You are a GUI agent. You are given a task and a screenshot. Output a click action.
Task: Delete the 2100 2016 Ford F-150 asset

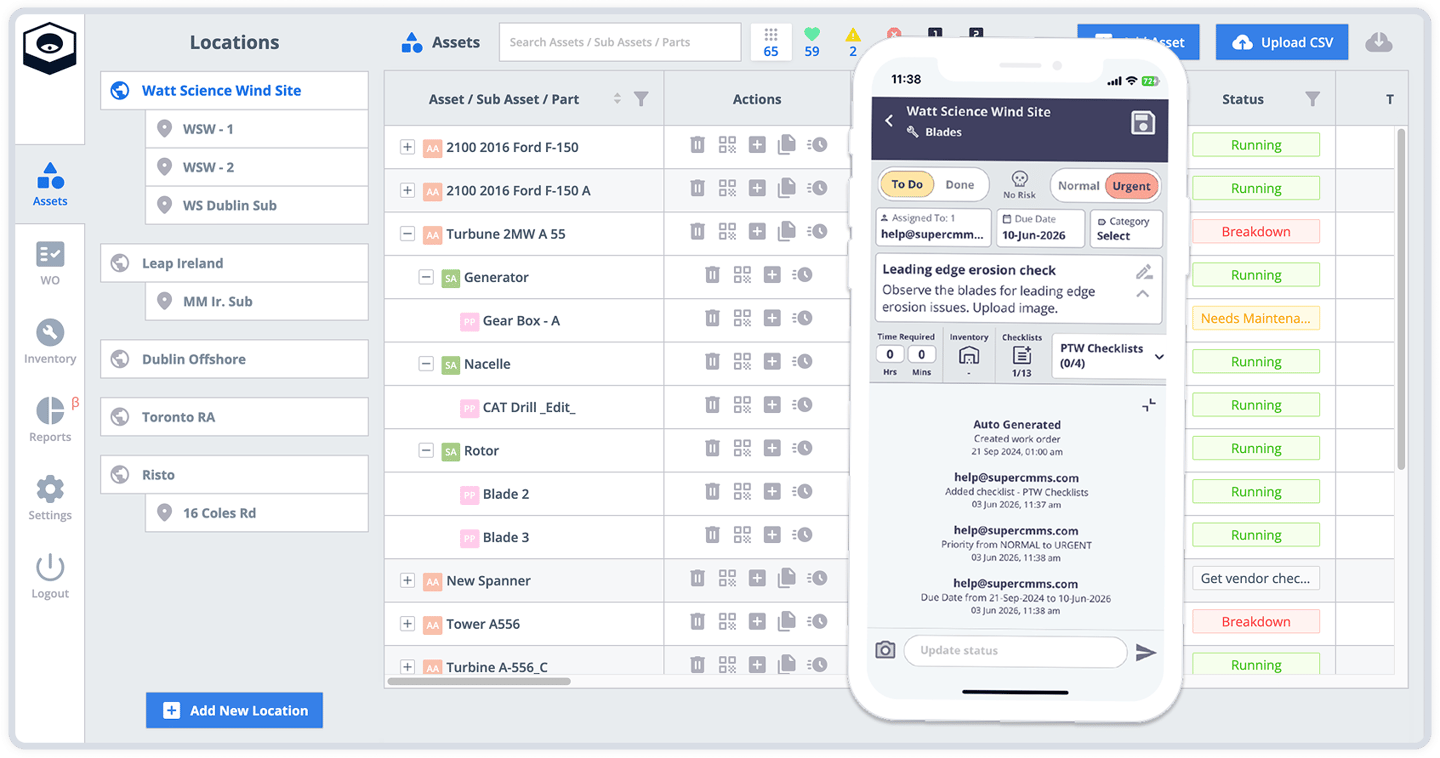point(697,146)
